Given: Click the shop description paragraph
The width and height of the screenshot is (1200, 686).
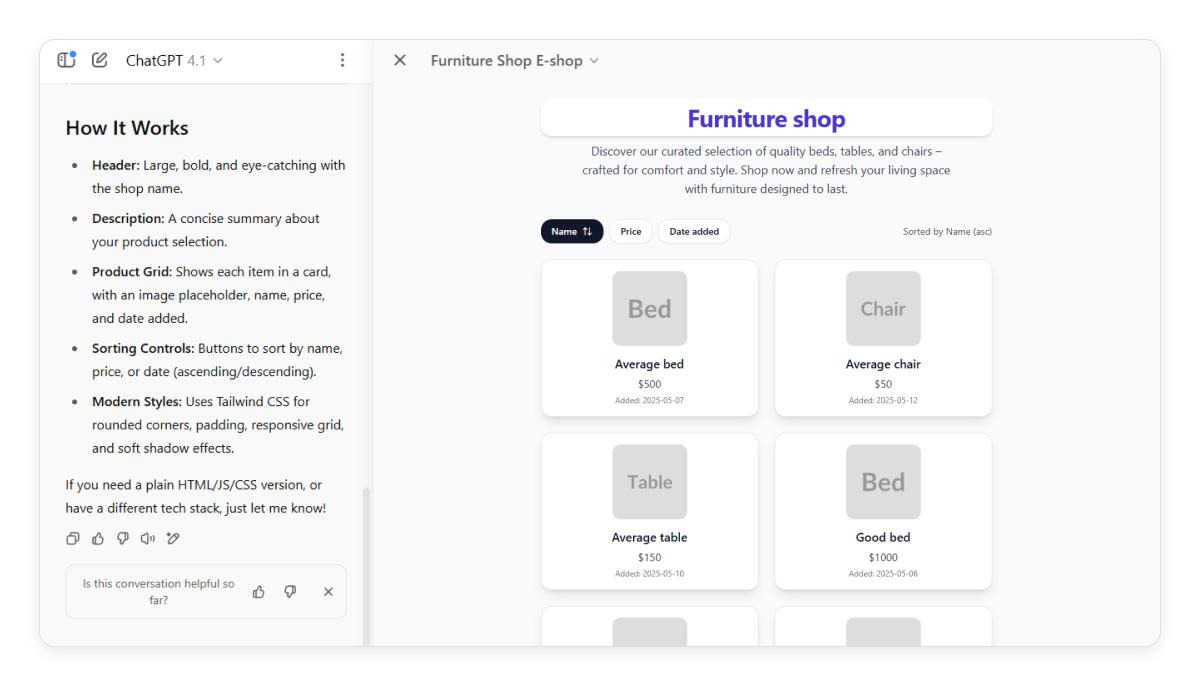Looking at the screenshot, I should (x=766, y=170).
